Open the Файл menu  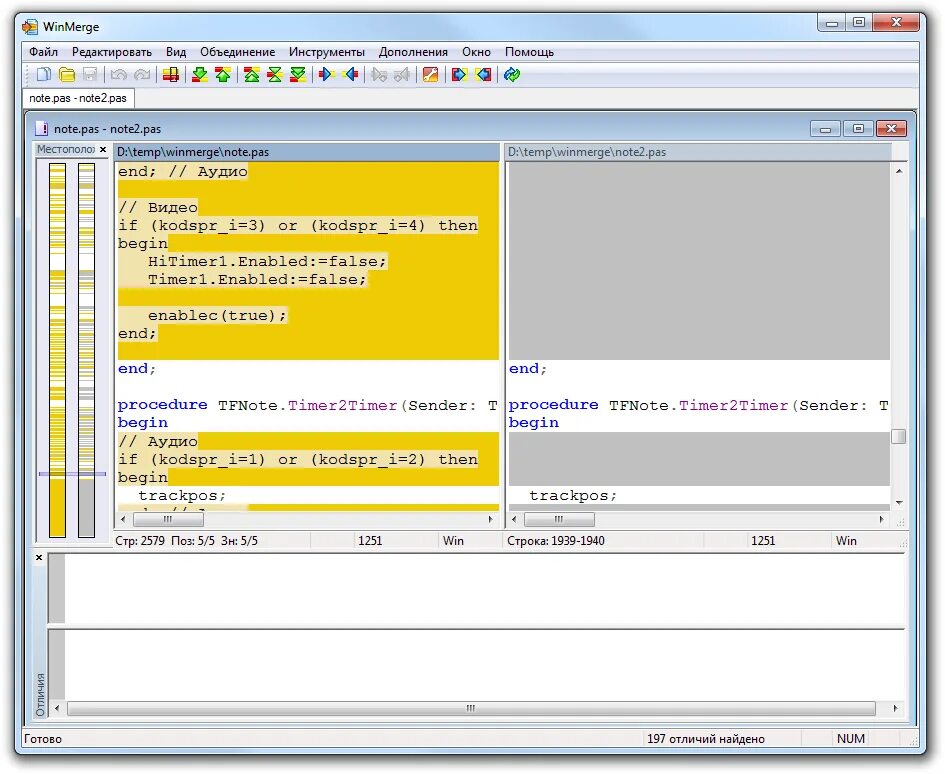click(43, 52)
